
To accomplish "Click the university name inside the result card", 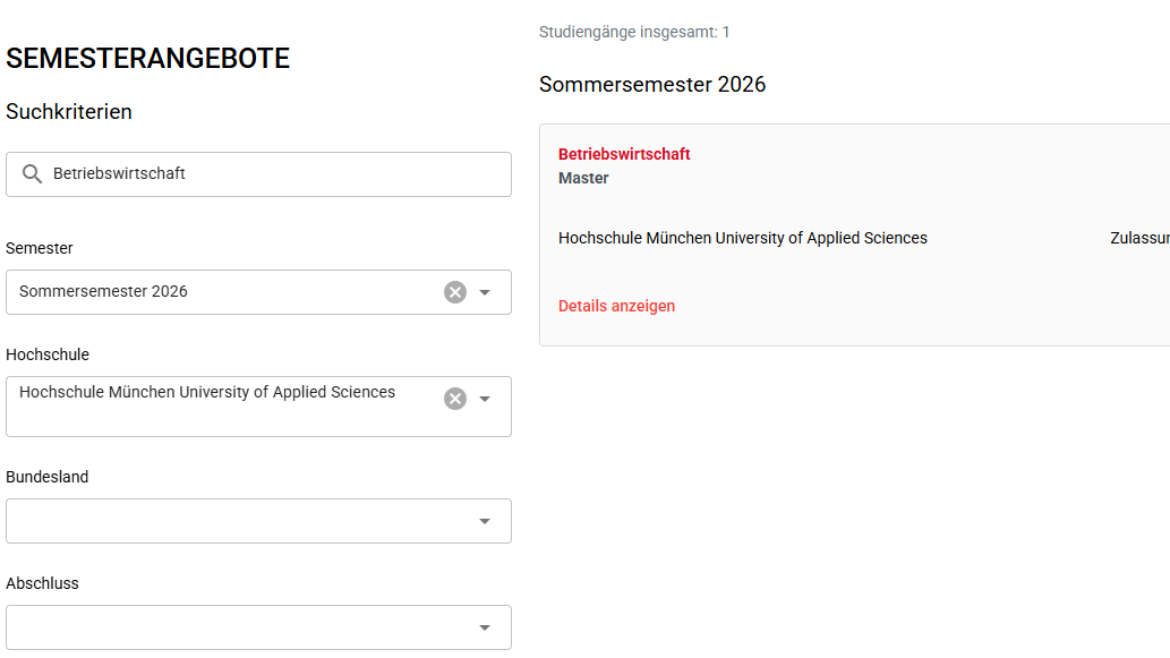I will pos(742,238).
